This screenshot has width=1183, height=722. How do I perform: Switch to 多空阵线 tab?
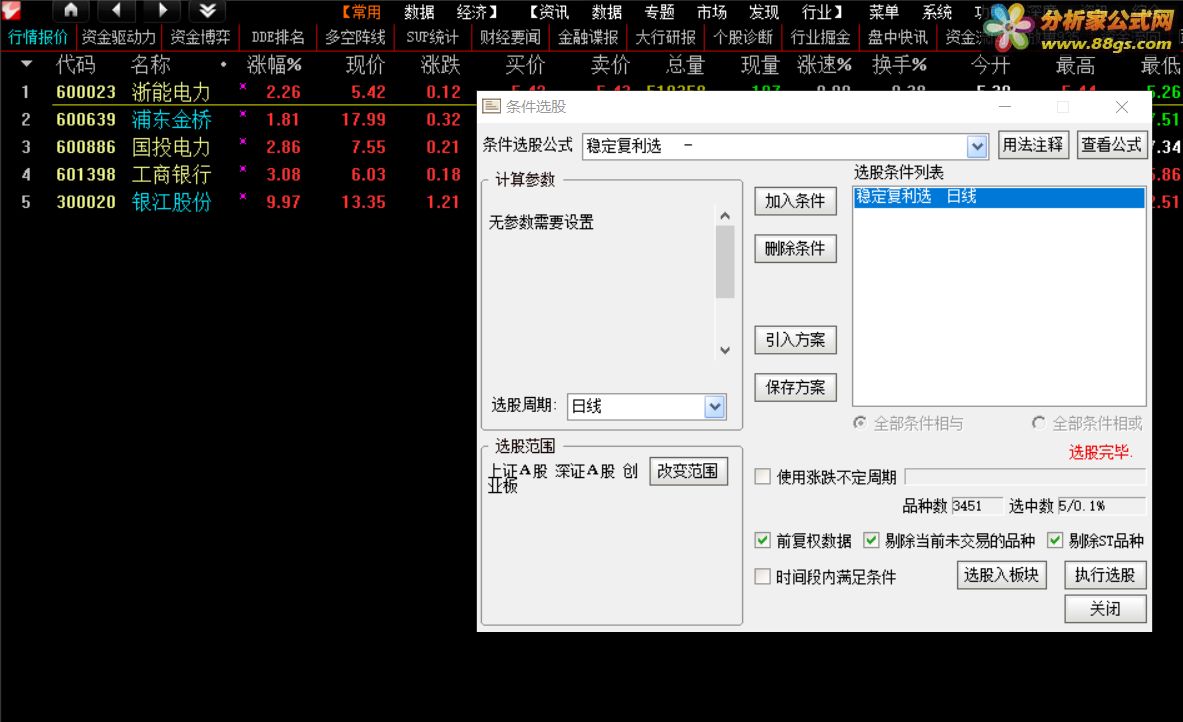(x=355, y=37)
